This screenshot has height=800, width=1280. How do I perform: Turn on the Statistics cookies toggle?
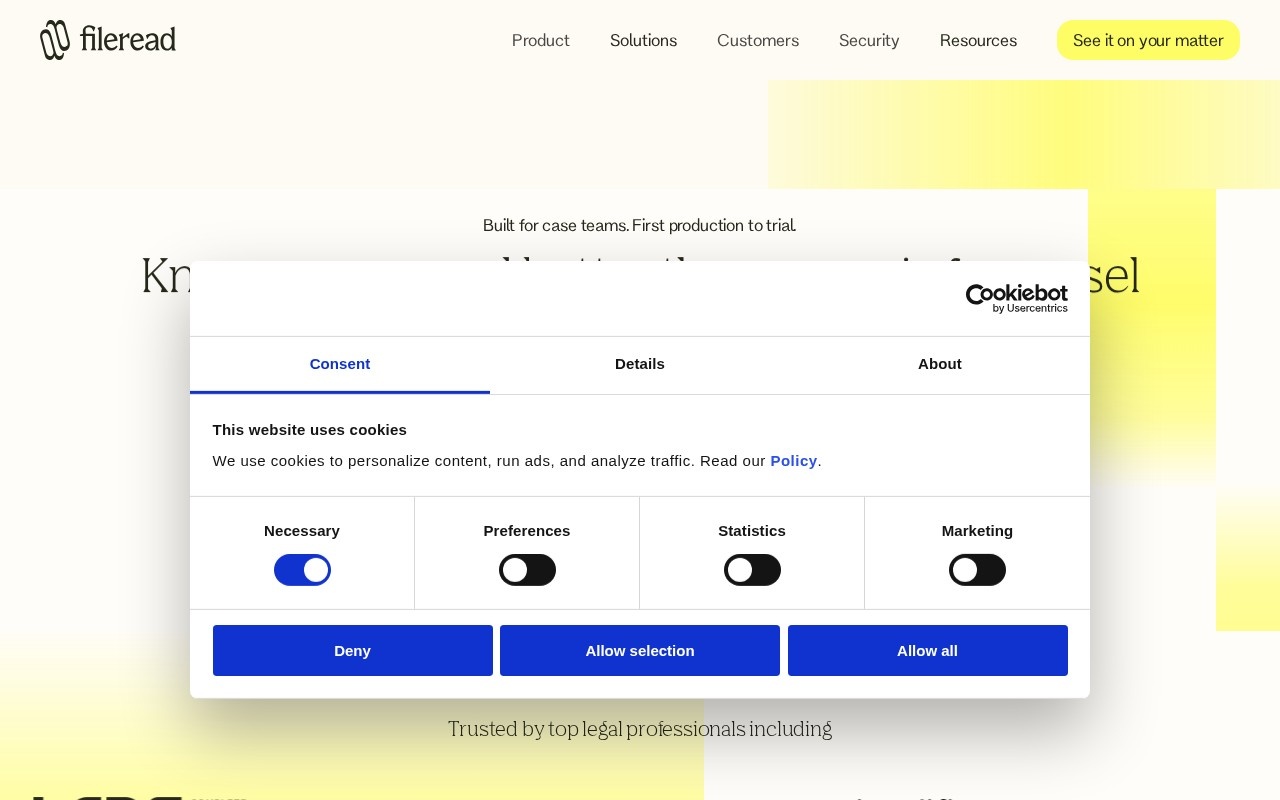point(752,570)
